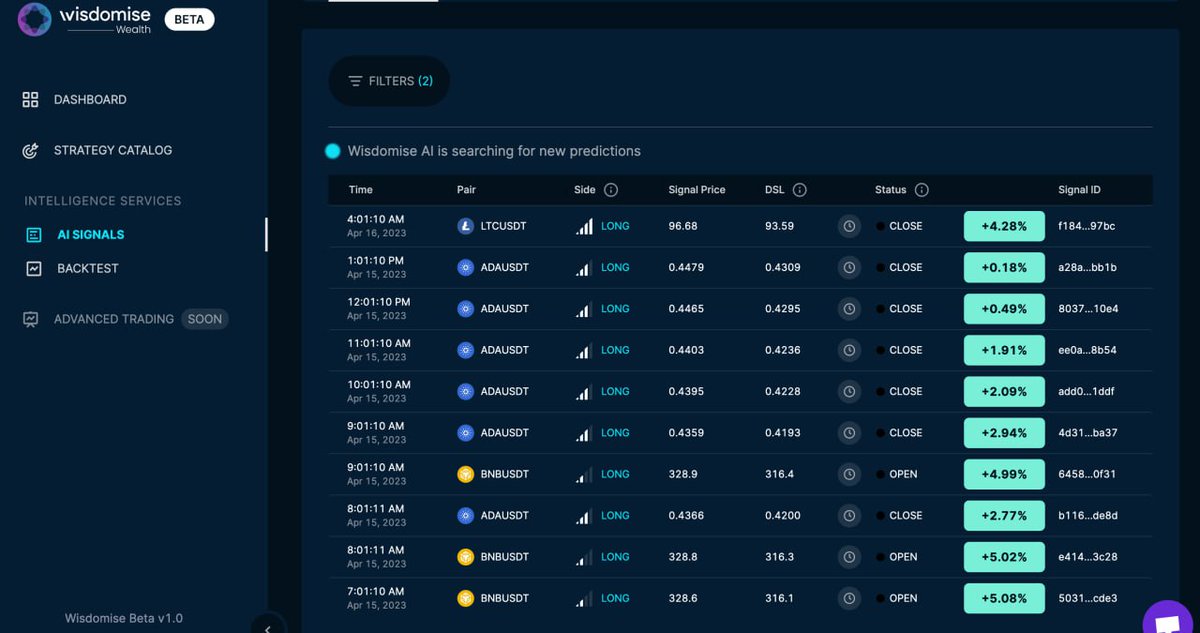Click the +1.91% result badge
The width and height of the screenshot is (1200, 633).
click(1004, 351)
